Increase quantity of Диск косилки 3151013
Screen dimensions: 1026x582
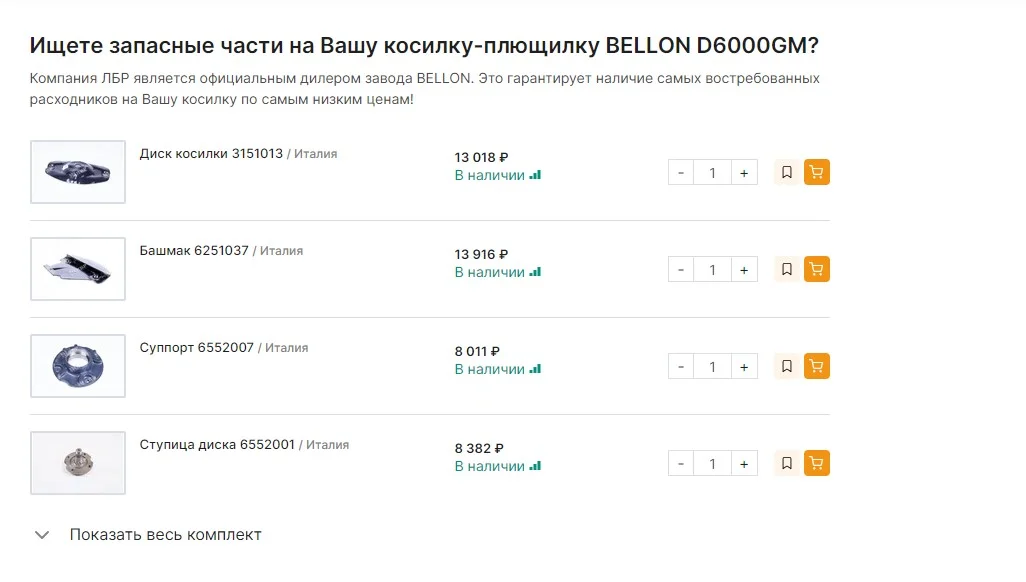[x=744, y=173]
